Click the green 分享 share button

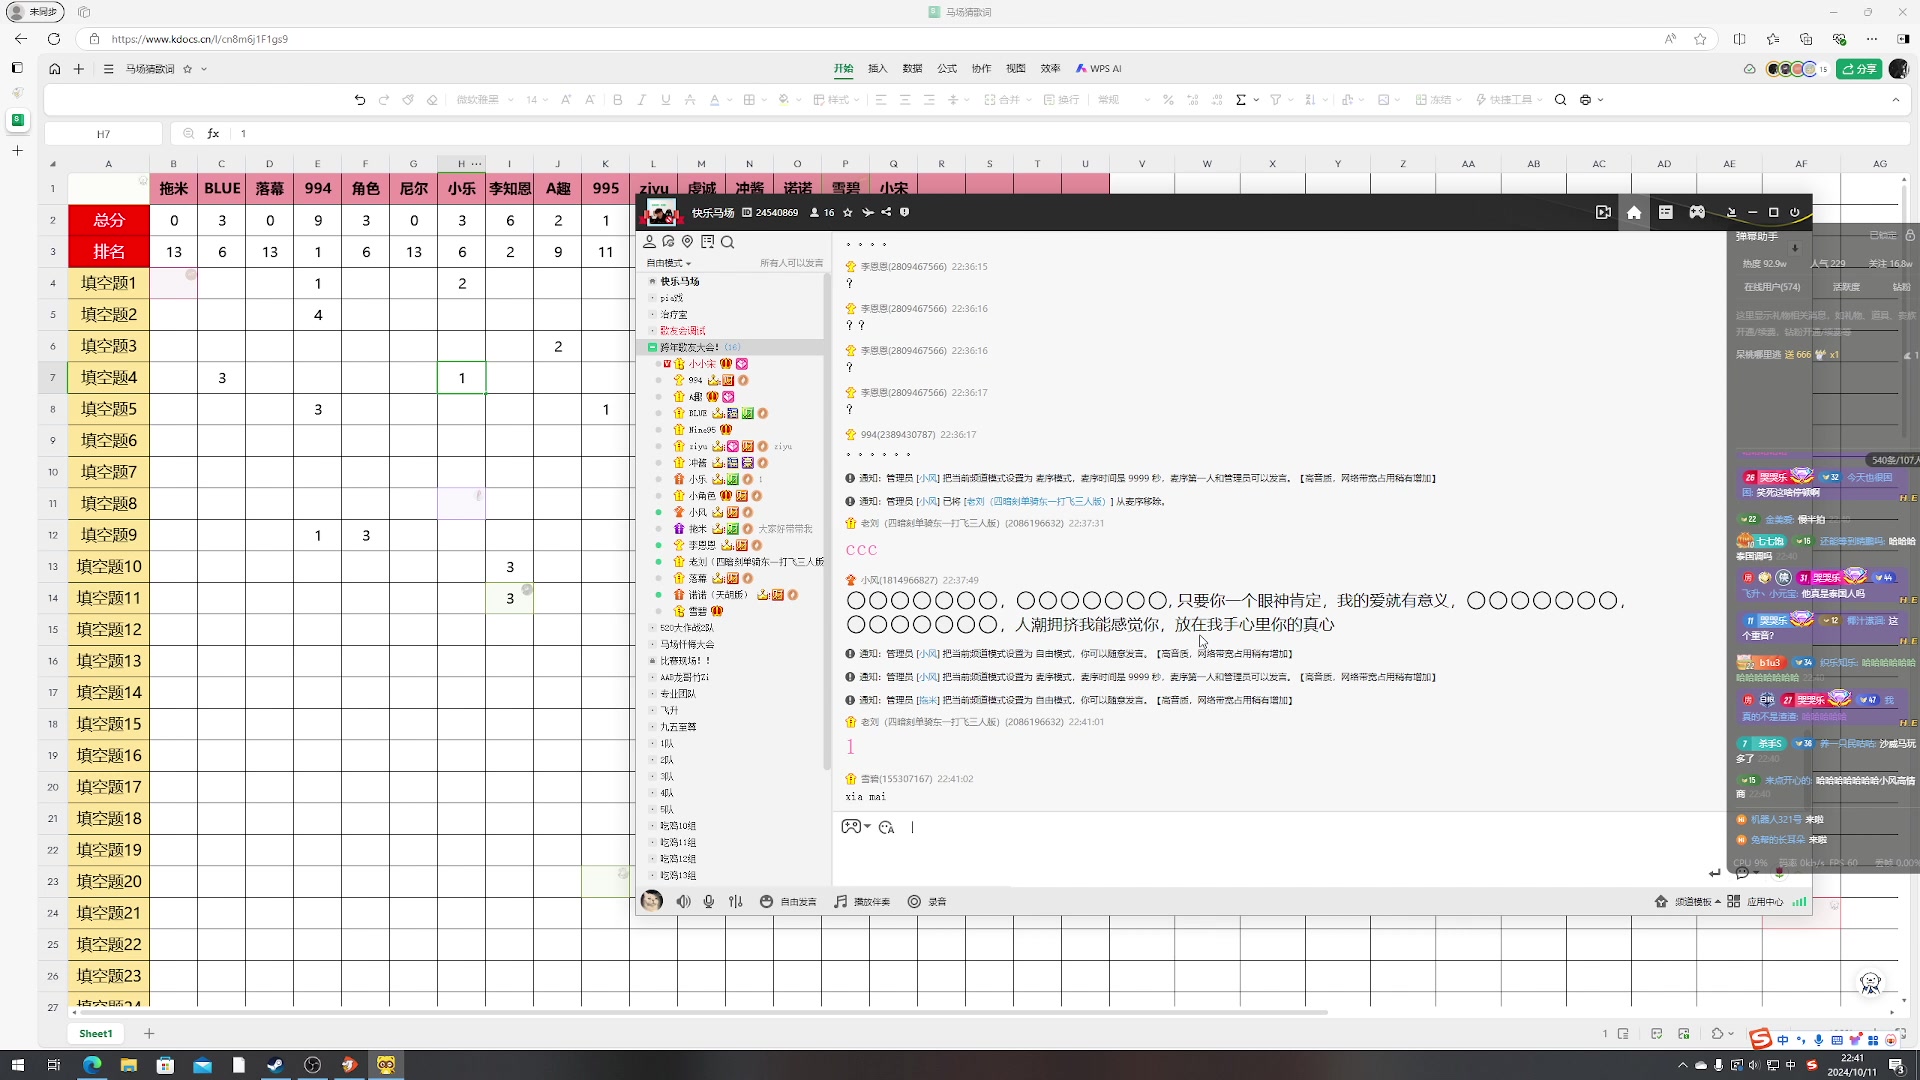click(x=1859, y=69)
